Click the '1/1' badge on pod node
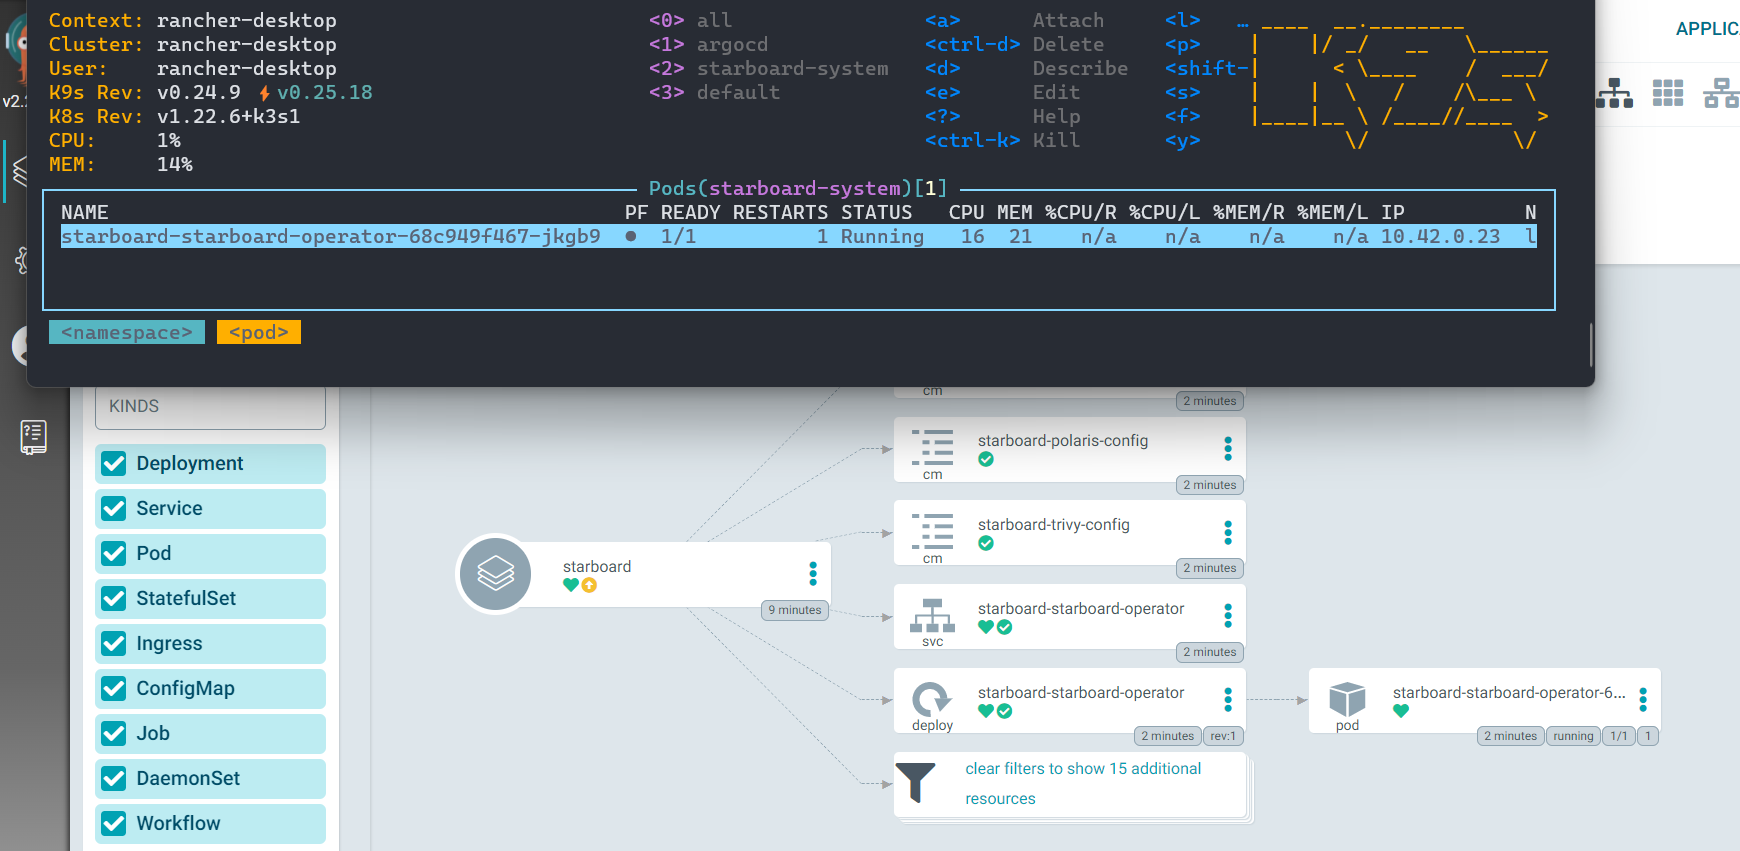 [x=1619, y=736]
